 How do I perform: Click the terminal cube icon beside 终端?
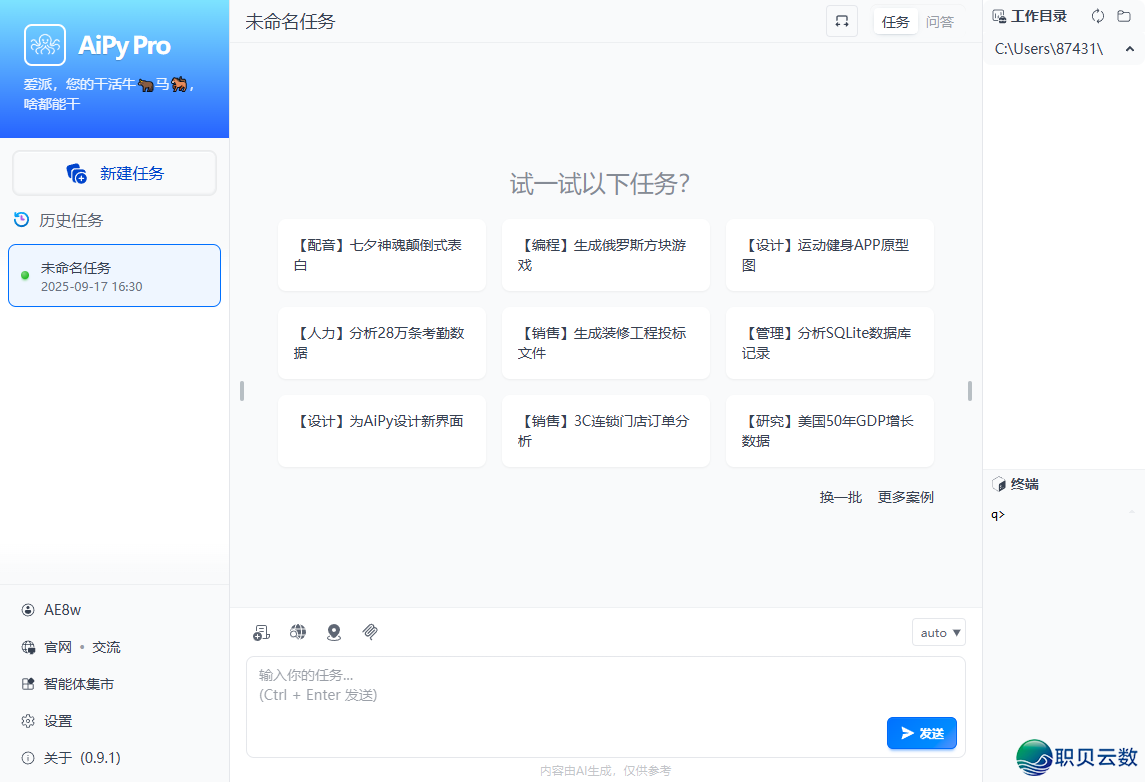[998, 484]
